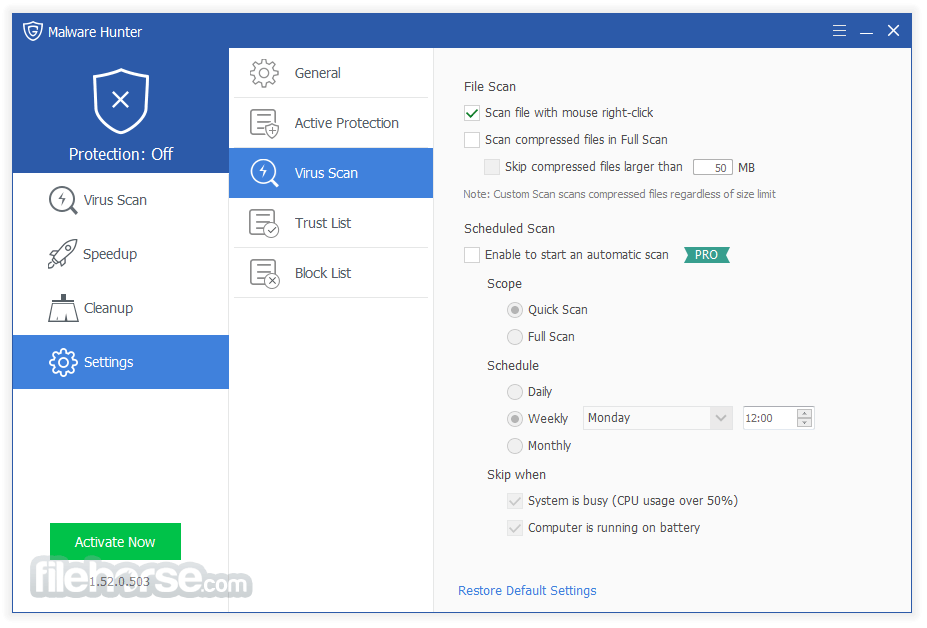
Task: Go to Cleanup section
Action: 121,308
